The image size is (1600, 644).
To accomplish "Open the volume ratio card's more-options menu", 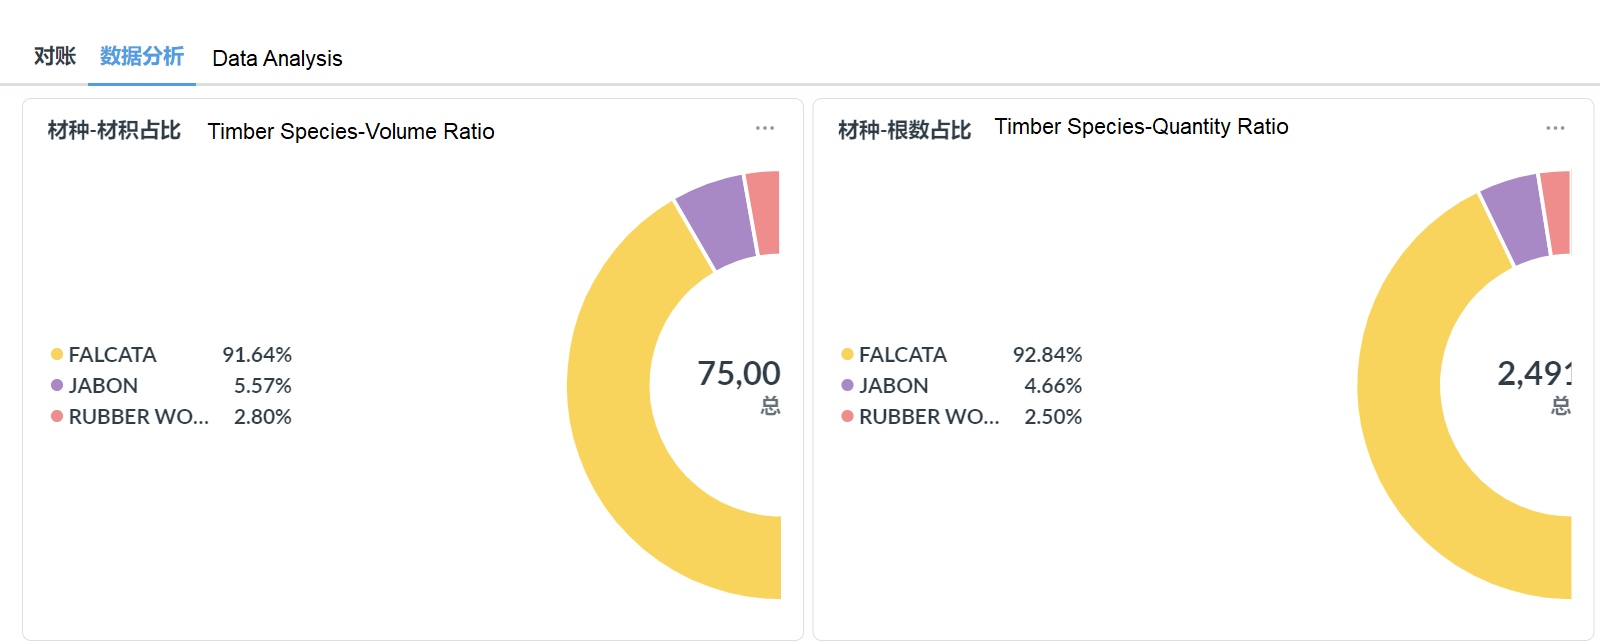I will click(765, 128).
